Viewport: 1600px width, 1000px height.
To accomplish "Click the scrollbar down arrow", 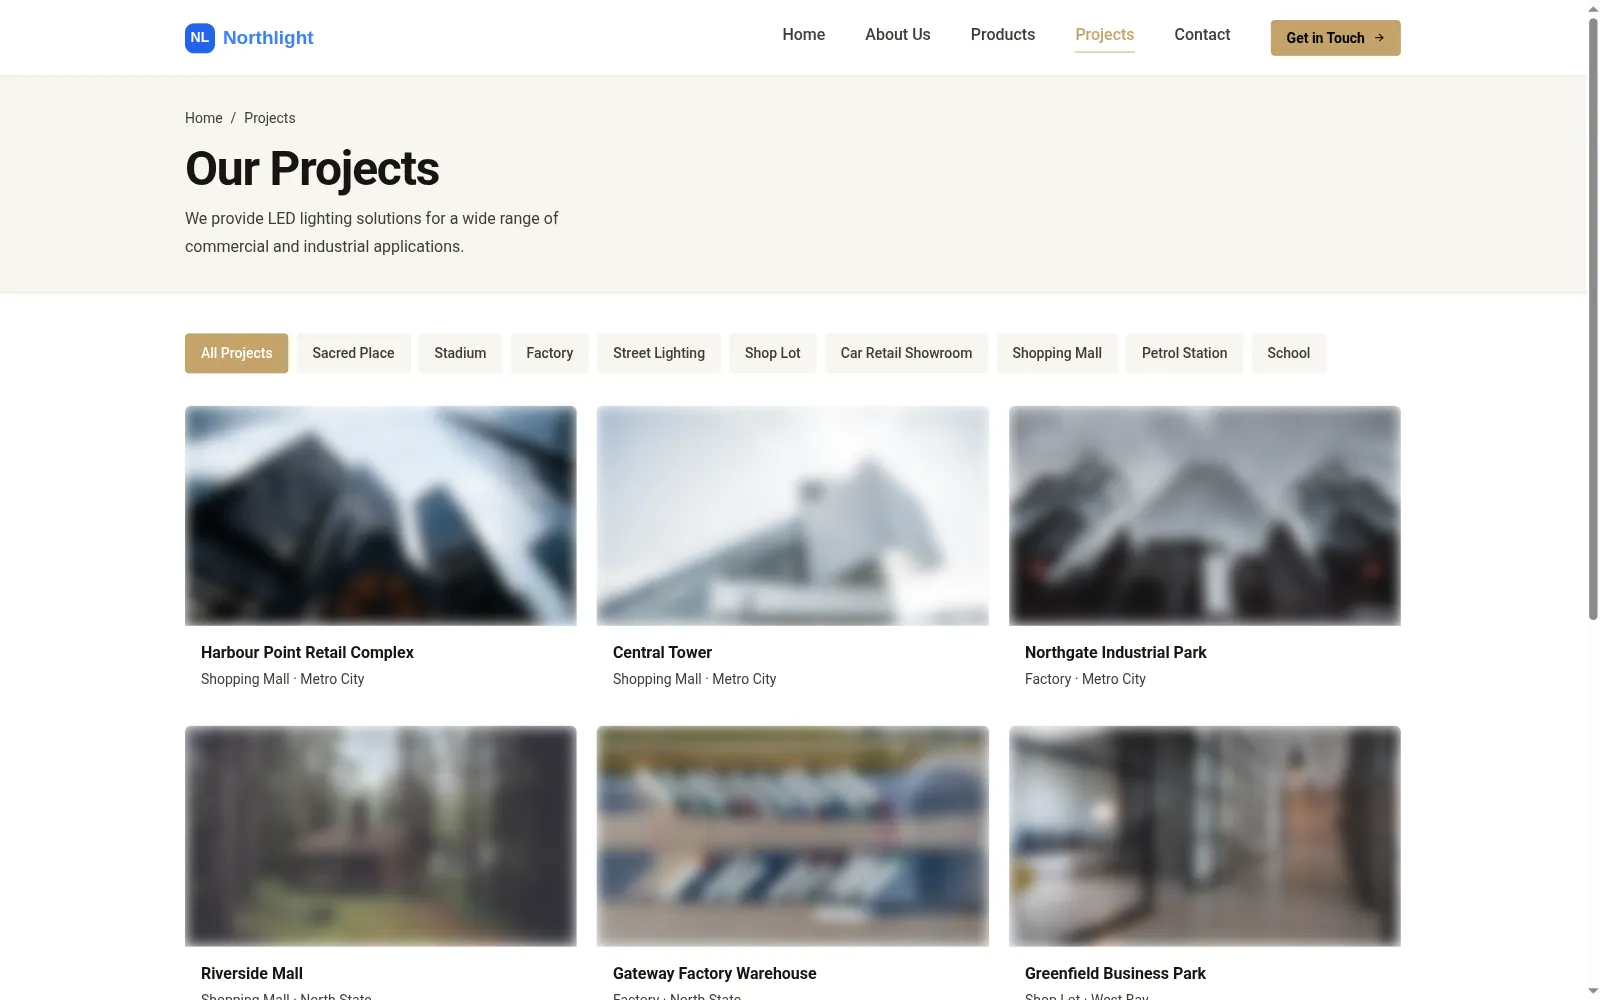I will click(x=1593, y=991).
